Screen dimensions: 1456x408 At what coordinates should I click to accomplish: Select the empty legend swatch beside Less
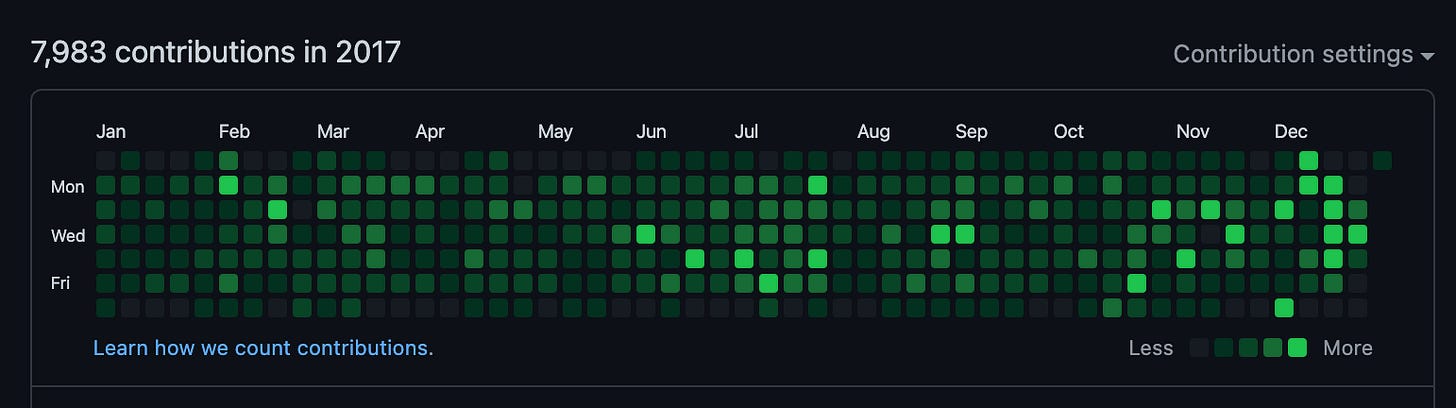[1199, 348]
